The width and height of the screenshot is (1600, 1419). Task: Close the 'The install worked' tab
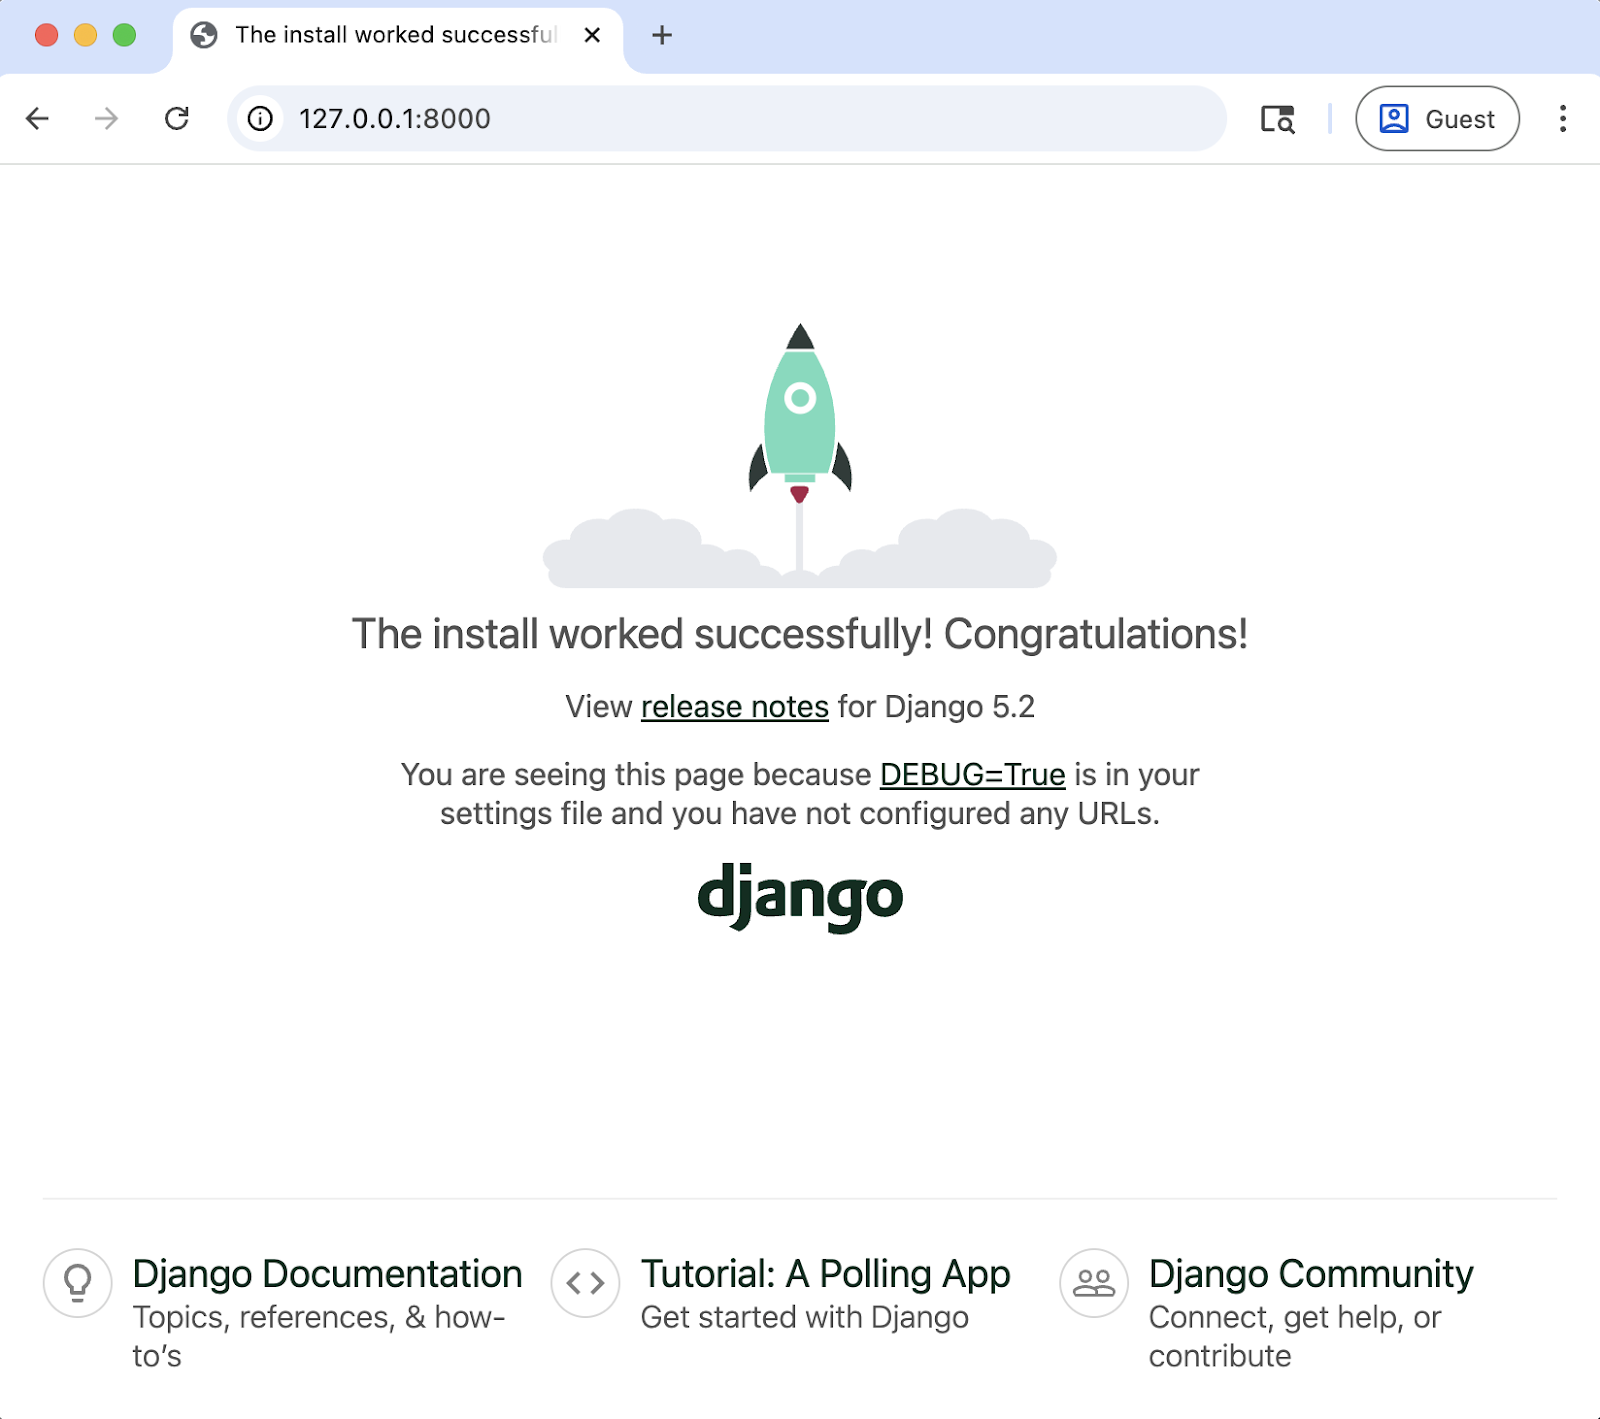tap(592, 35)
